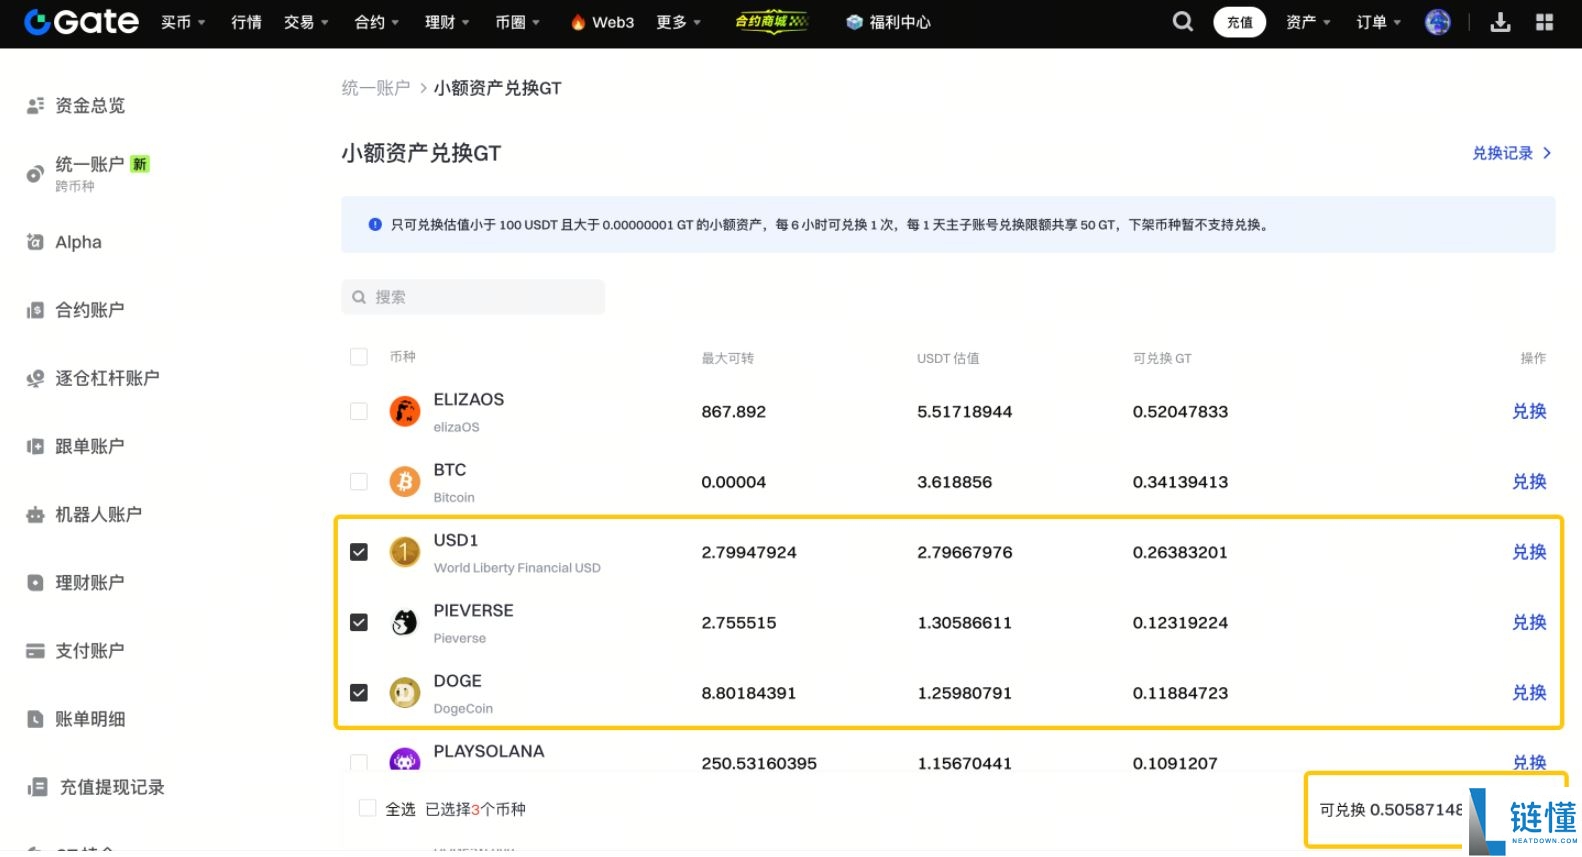Open the app download icon
The width and height of the screenshot is (1582, 857).
pos(1500,22)
